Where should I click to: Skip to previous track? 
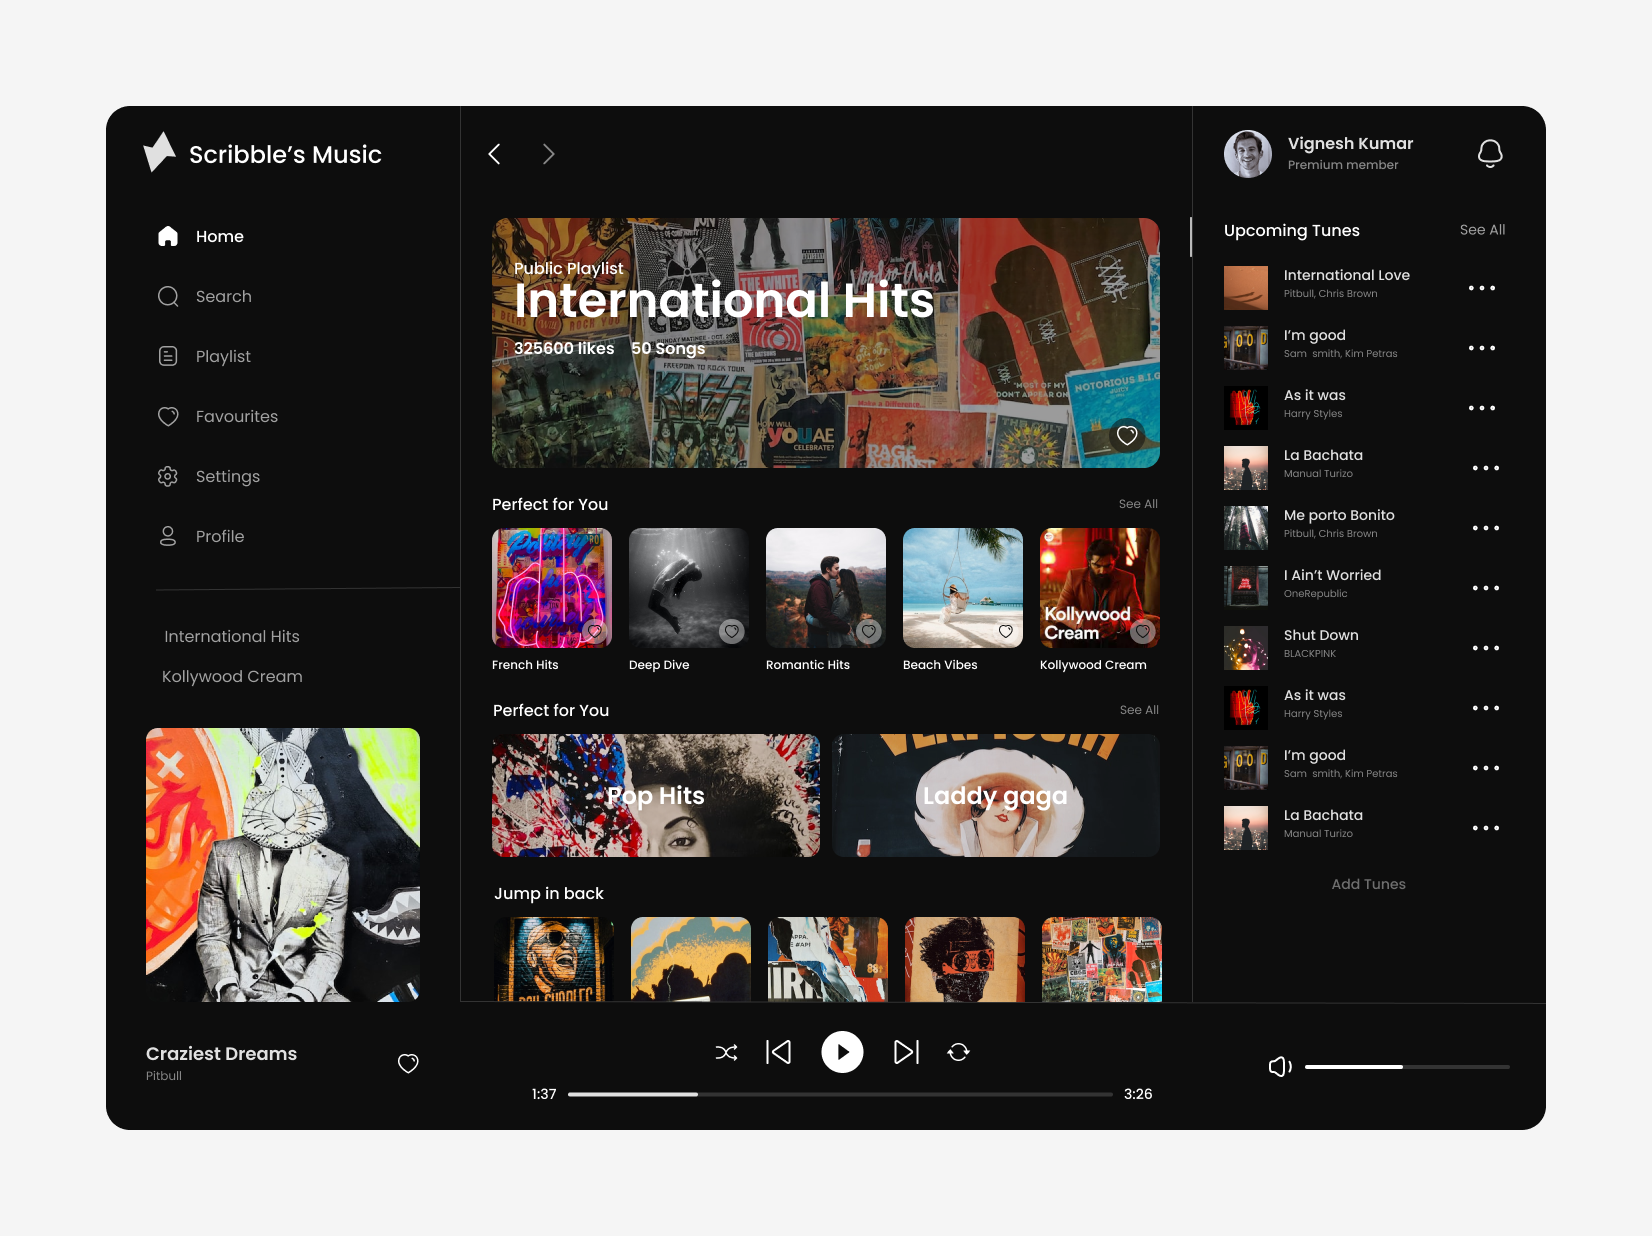(779, 1052)
